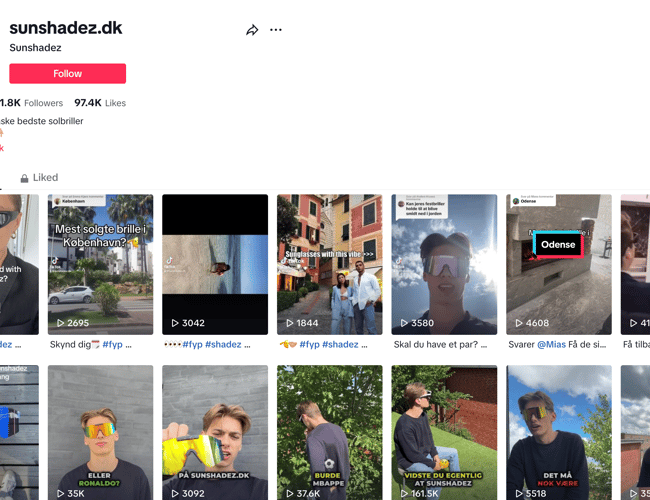Click the #fyp hashtag under 'Skynd dig'

click(x=112, y=345)
